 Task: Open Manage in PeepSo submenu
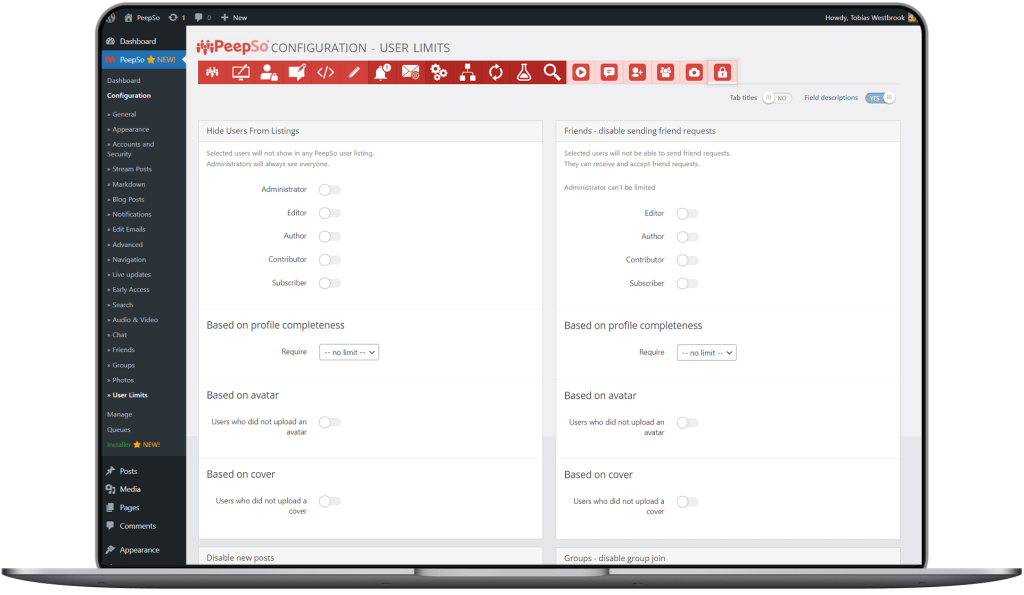(x=120, y=415)
